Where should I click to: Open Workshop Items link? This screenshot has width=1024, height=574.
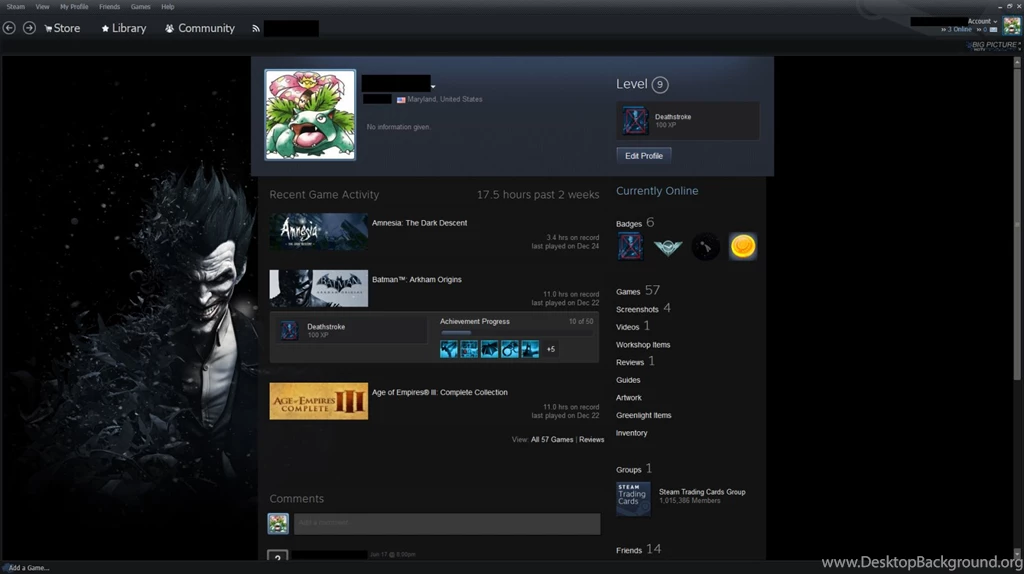pos(643,345)
